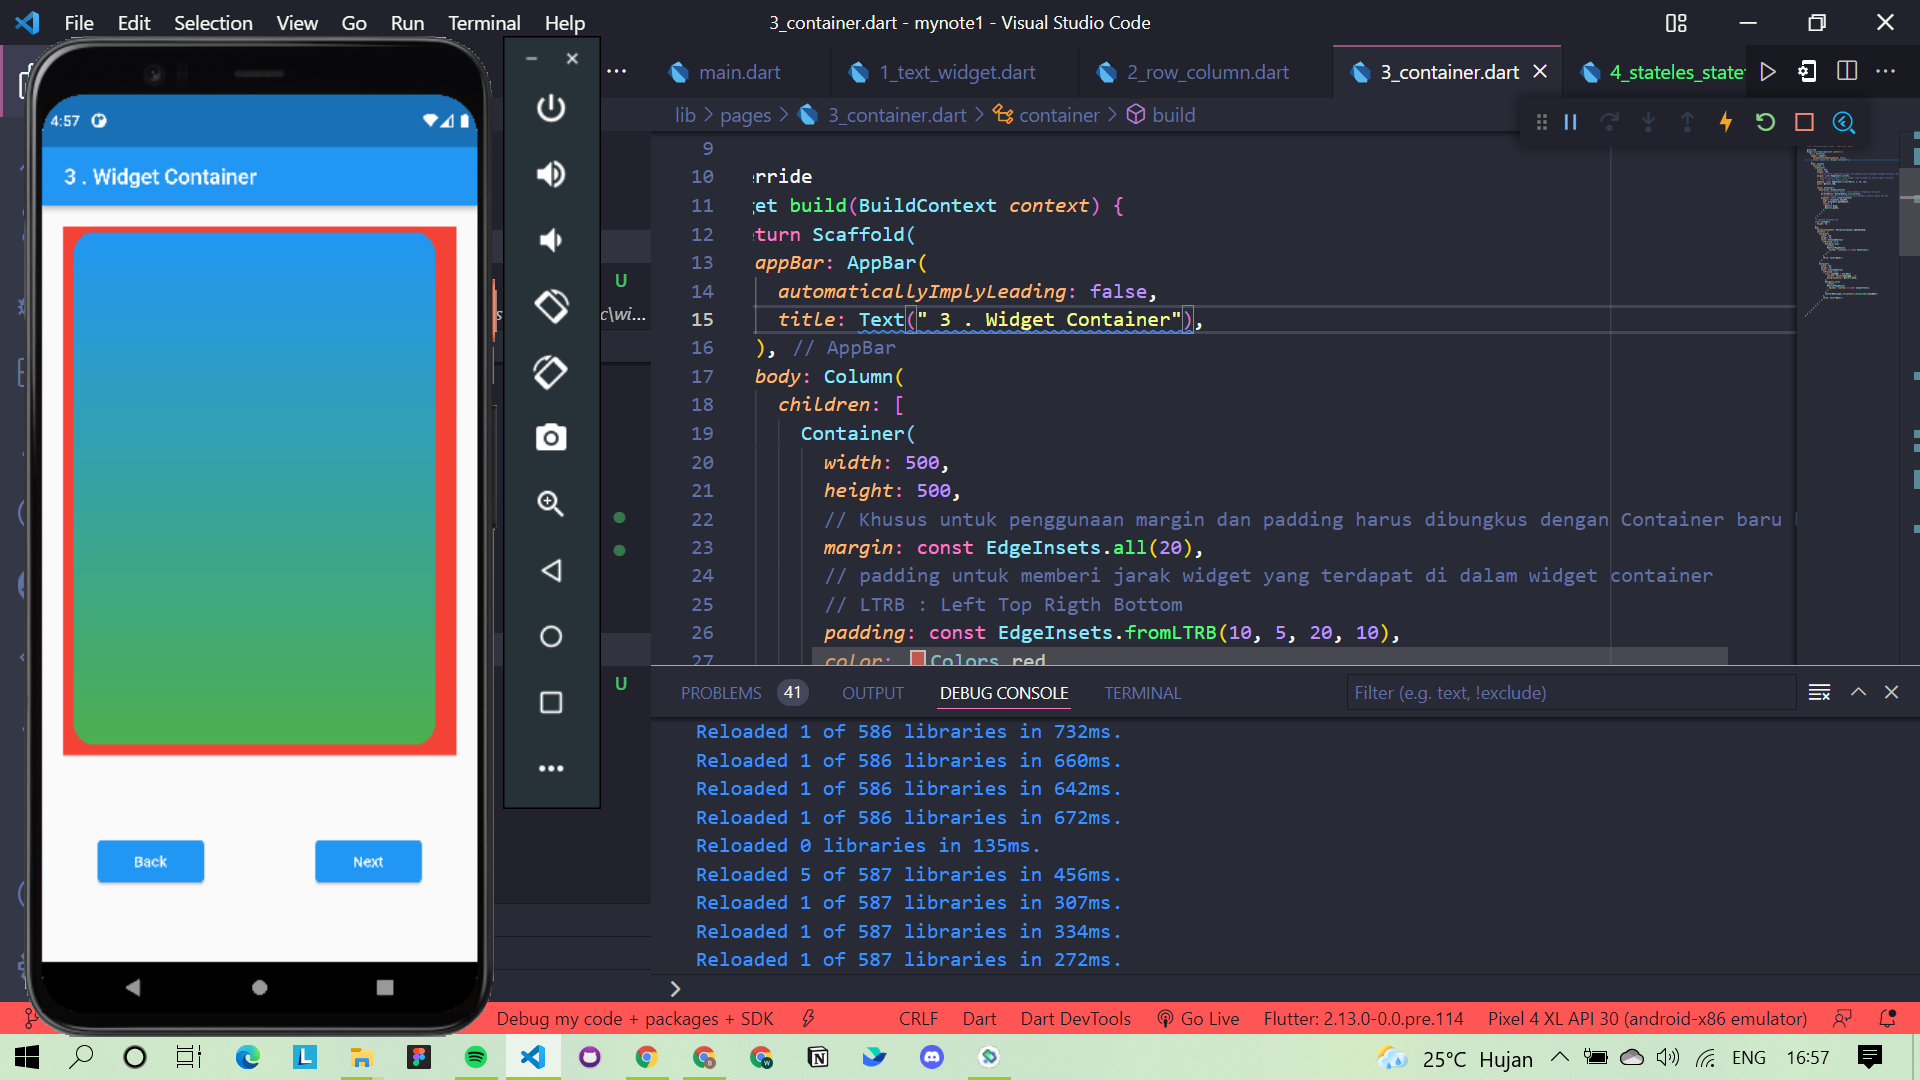This screenshot has width=1920, height=1080.
Task: Toggle split editor right icon
Action: point(1847,71)
